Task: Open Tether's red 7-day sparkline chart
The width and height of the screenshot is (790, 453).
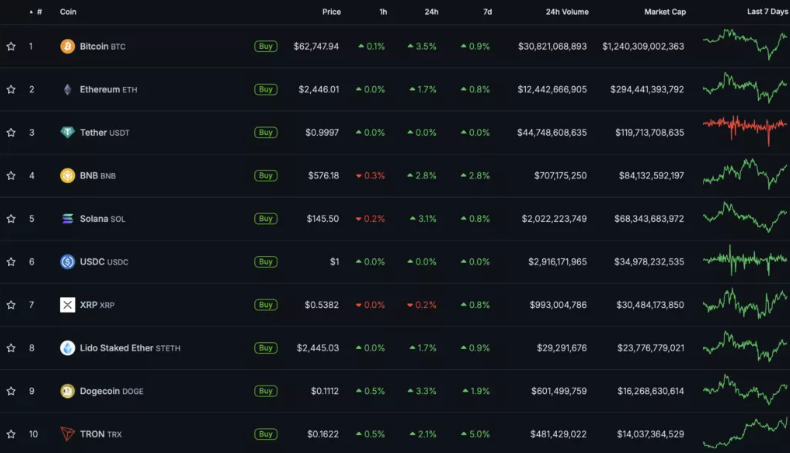Action: [x=745, y=129]
